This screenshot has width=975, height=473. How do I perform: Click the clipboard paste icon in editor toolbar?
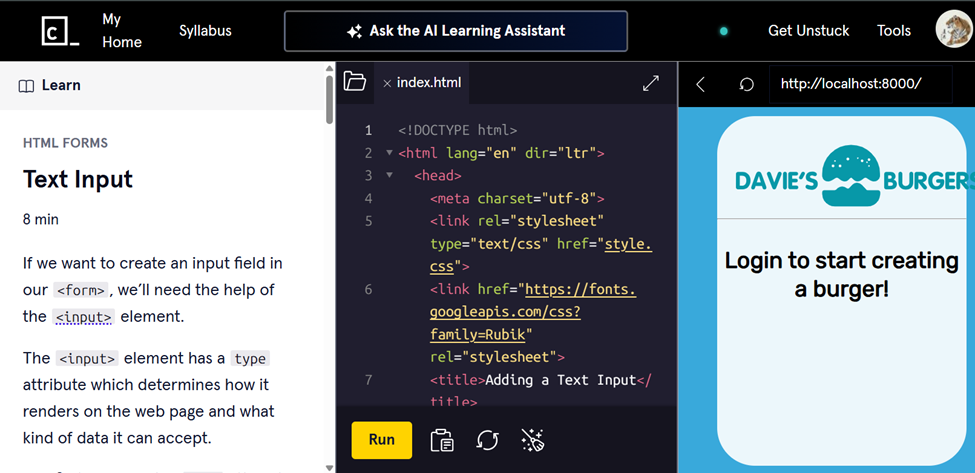(x=442, y=440)
